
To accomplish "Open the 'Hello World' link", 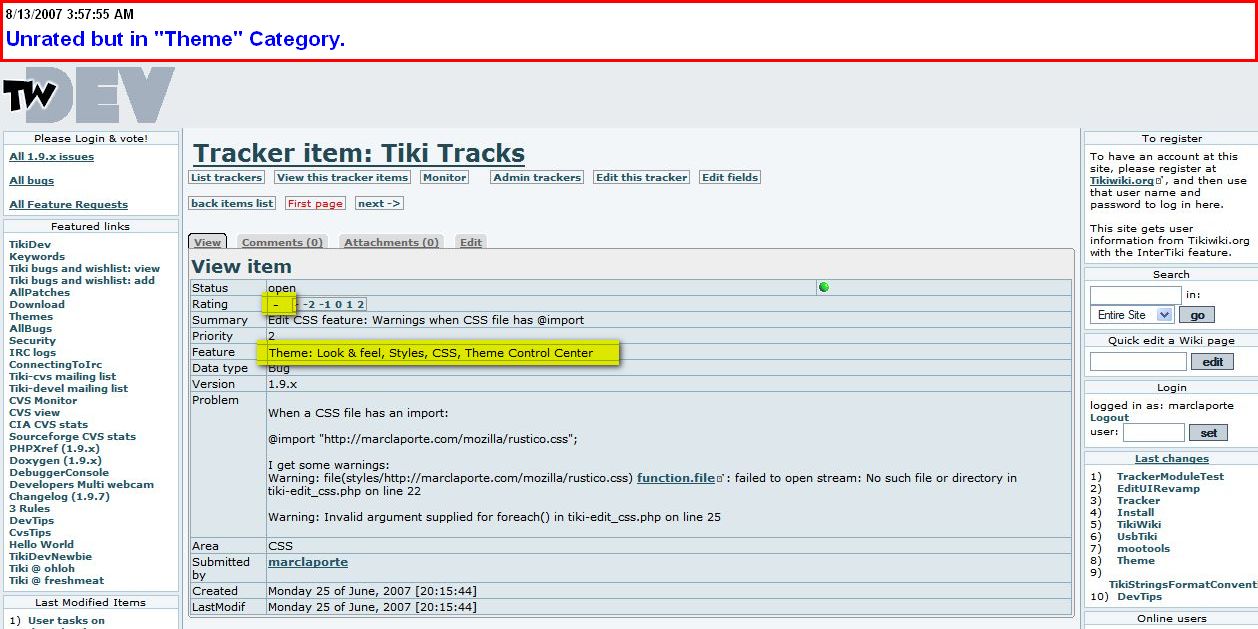I will point(42,545).
